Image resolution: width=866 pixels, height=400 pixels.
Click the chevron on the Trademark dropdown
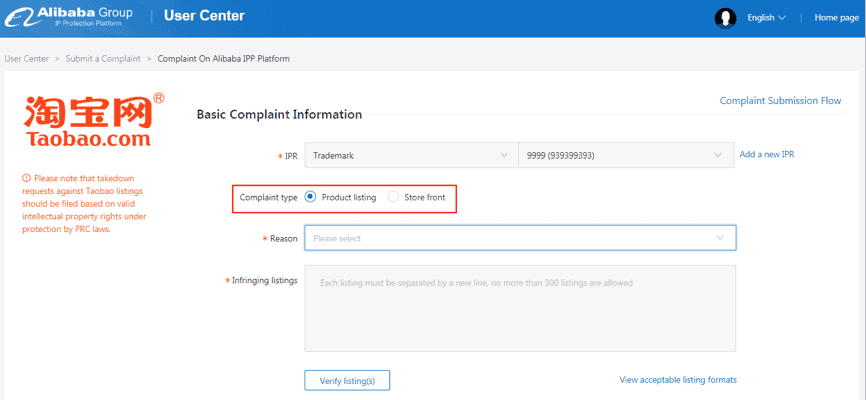(x=504, y=155)
